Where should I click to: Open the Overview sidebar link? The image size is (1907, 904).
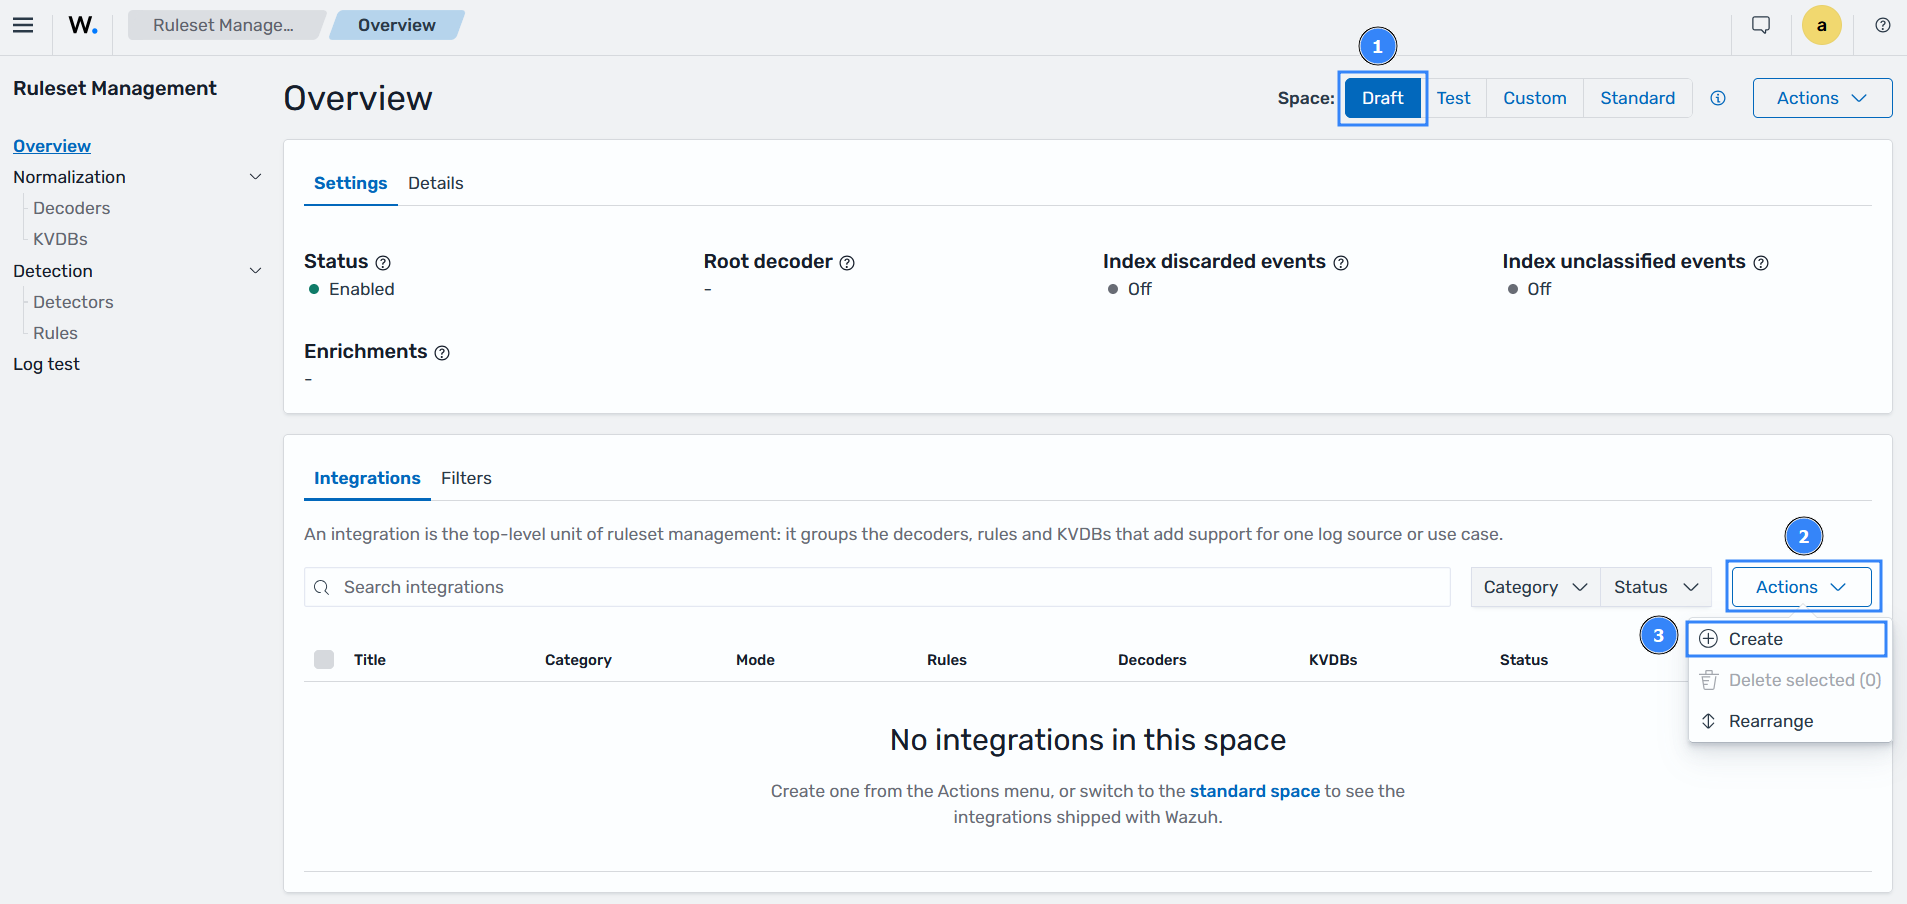tap(52, 146)
